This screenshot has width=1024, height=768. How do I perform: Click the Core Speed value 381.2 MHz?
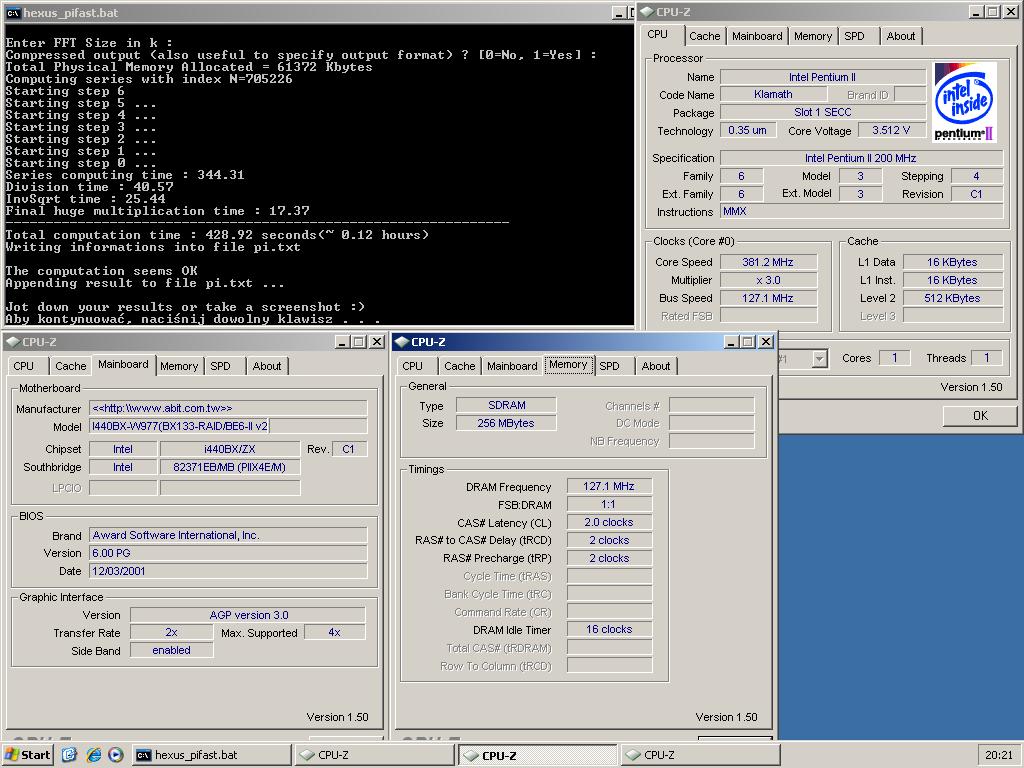coord(768,262)
